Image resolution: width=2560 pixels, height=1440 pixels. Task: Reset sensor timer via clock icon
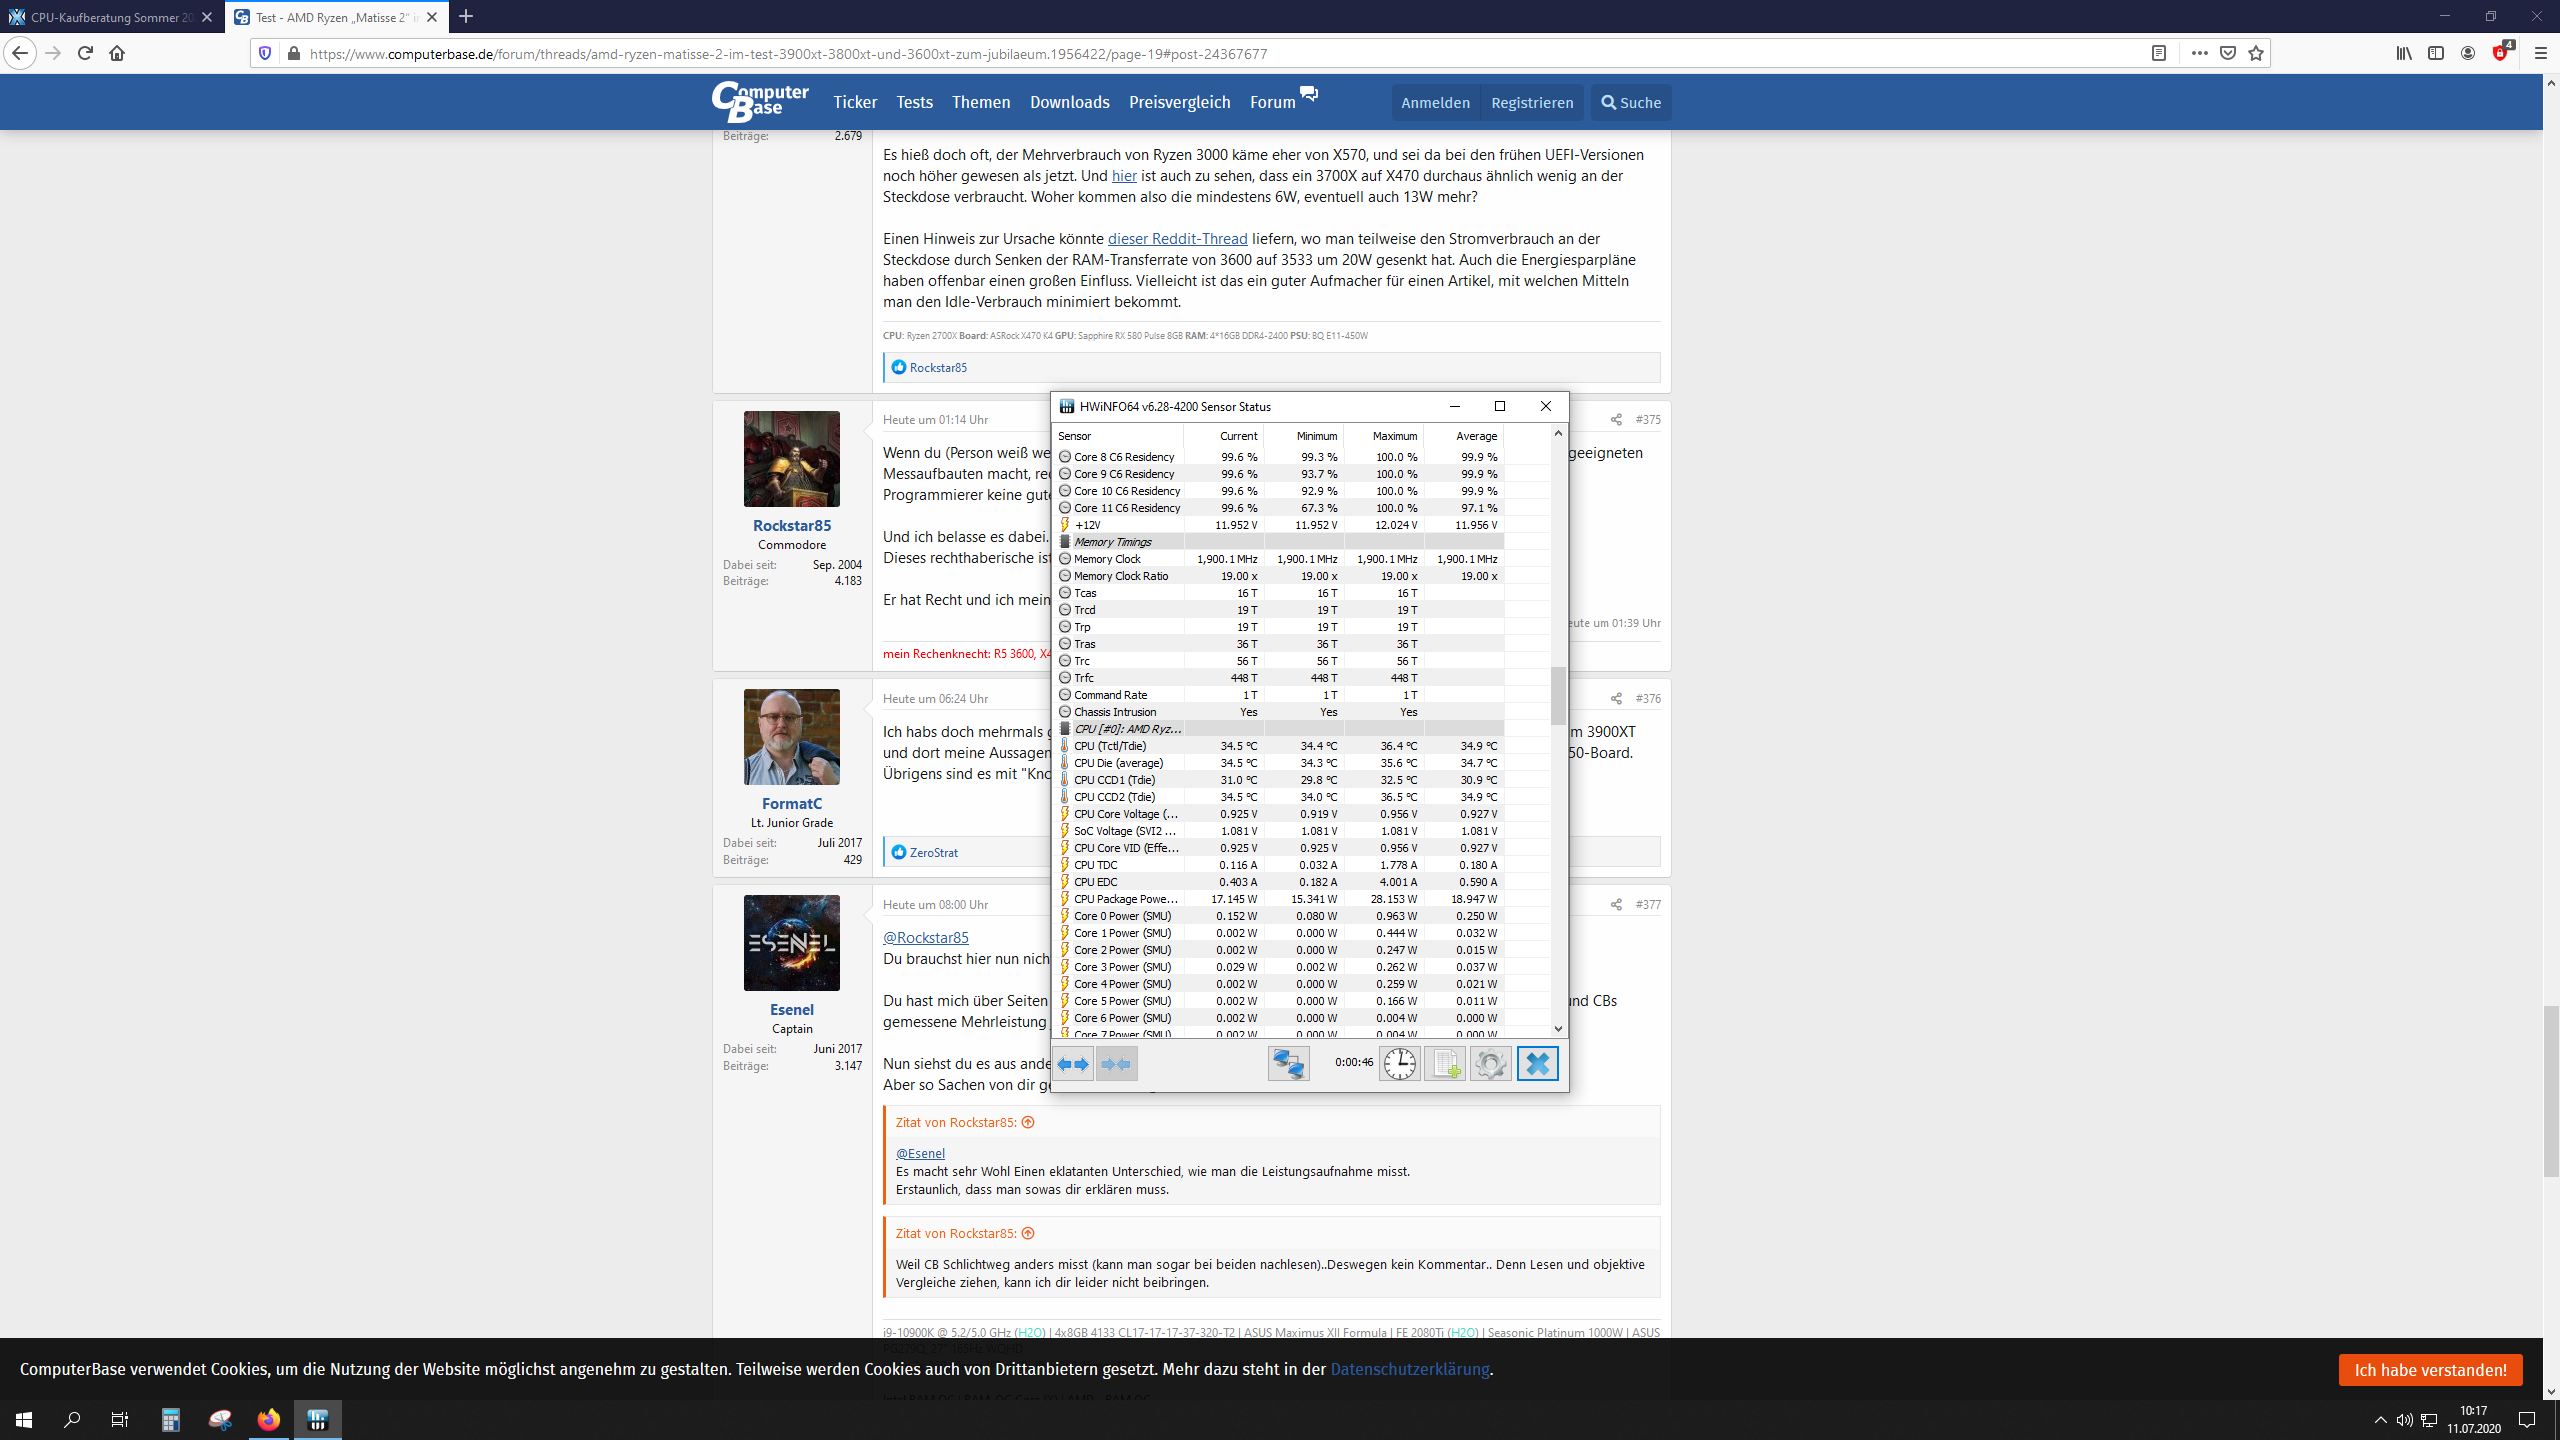click(x=1399, y=1064)
